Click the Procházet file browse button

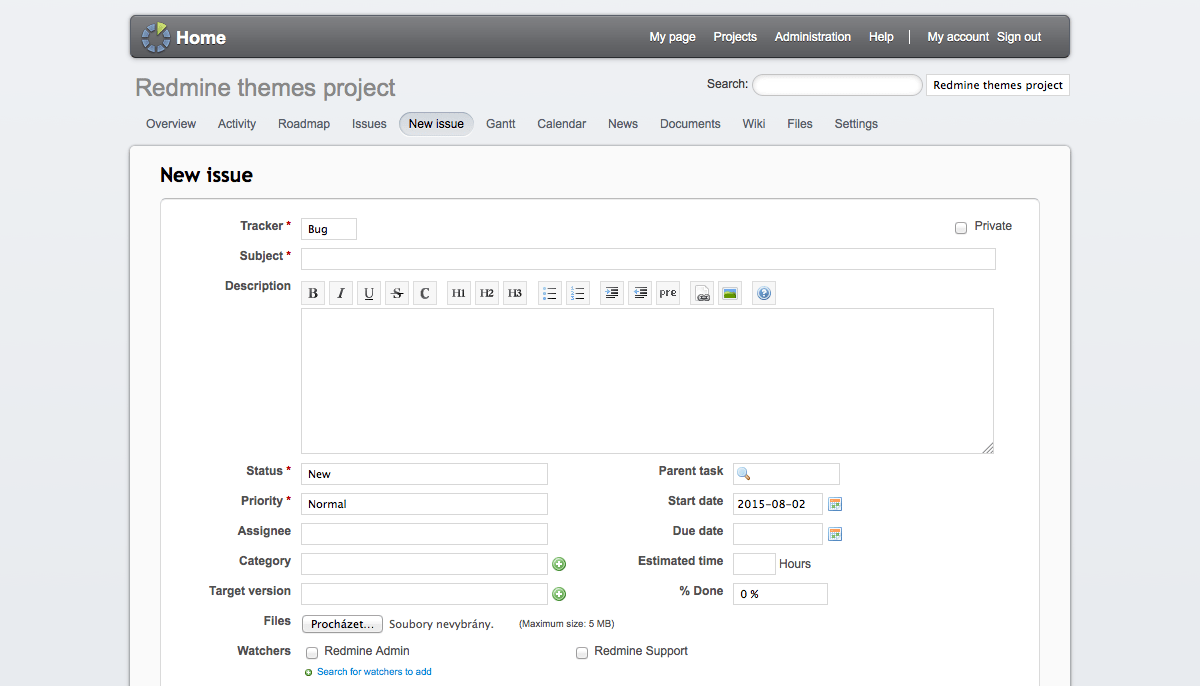(343, 624)
